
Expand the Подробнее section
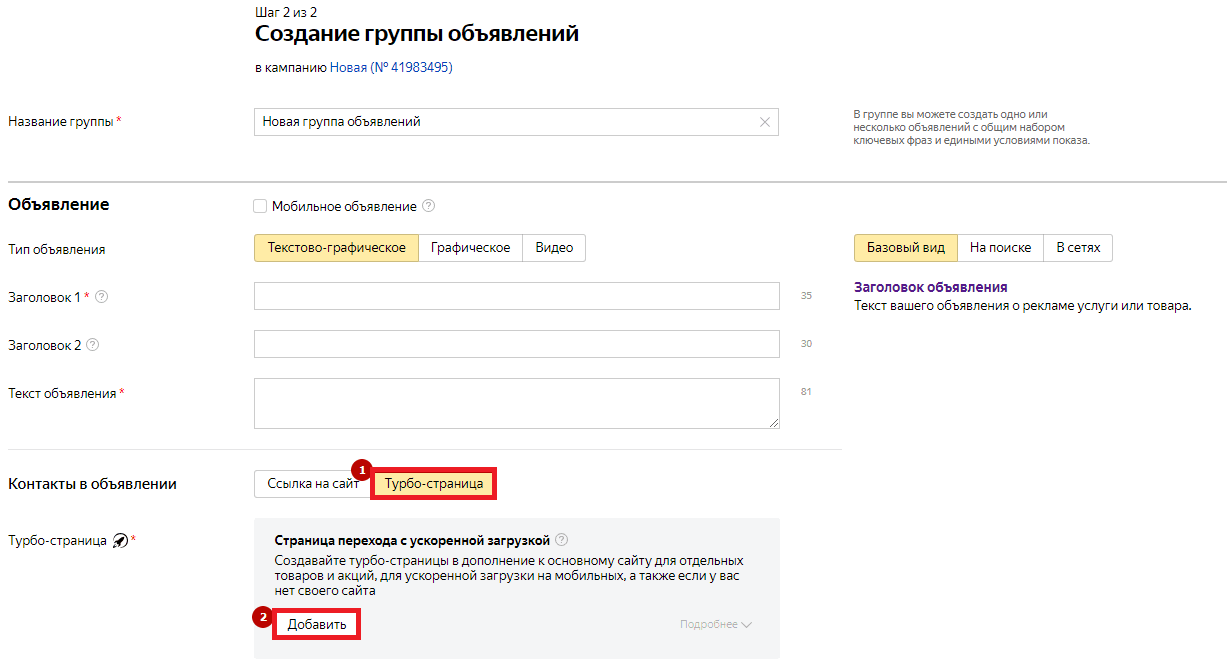click(715, 625)
